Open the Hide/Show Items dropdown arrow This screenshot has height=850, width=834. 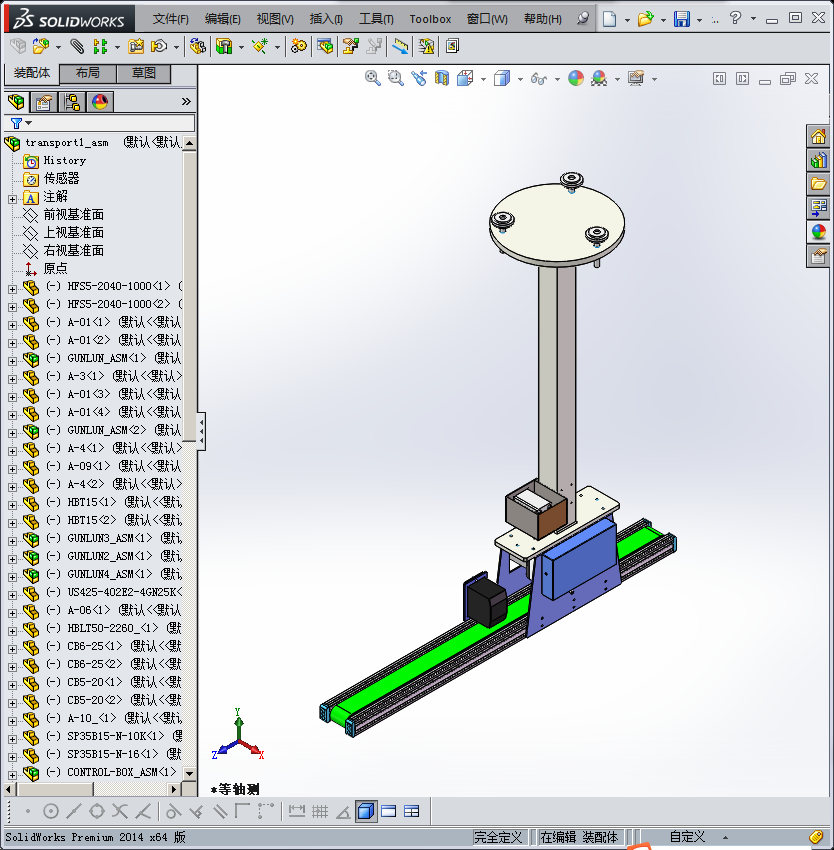coord(557,79)
